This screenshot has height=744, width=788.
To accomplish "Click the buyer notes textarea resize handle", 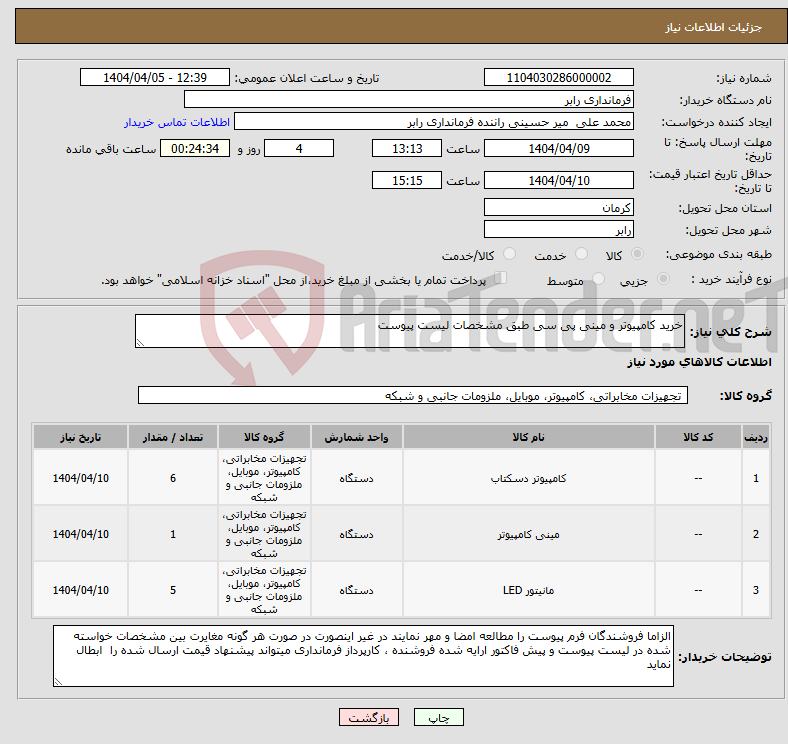I will pos(58,682).
